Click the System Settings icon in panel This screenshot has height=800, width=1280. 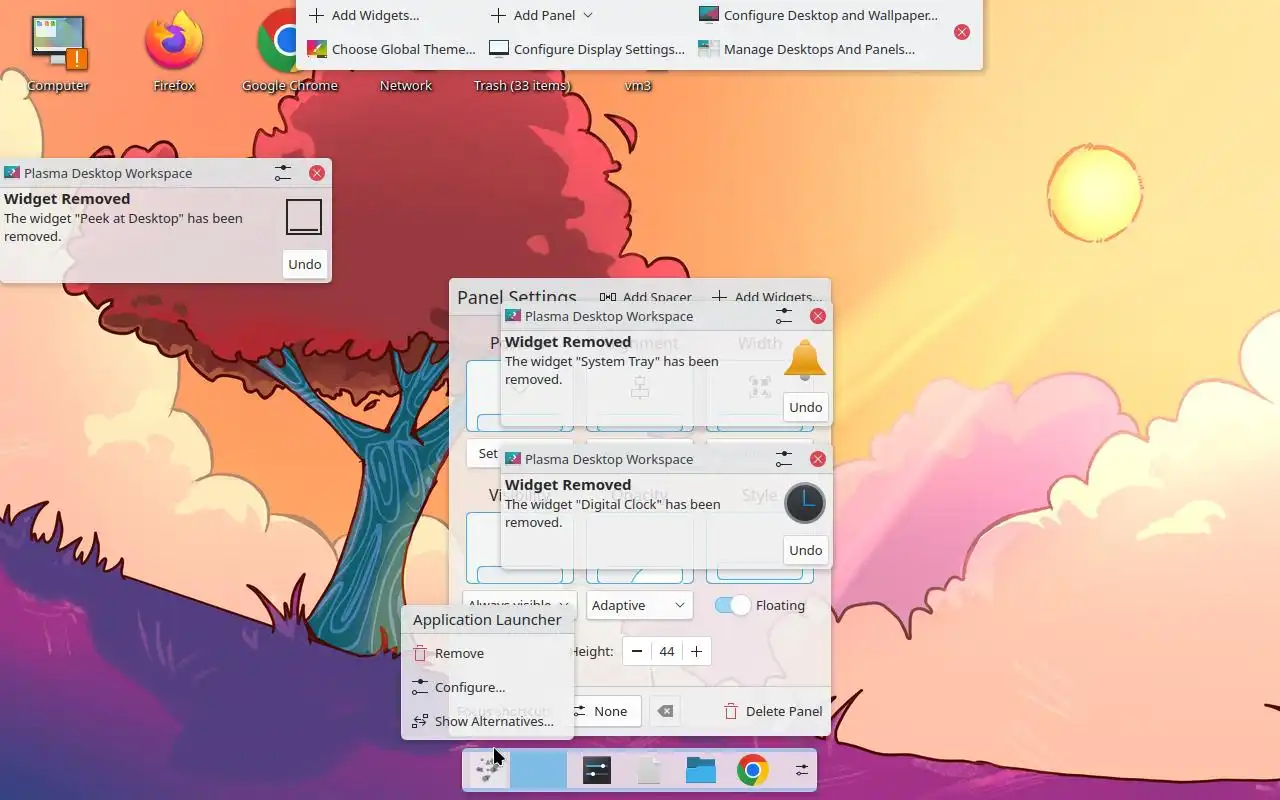(597, 770)
